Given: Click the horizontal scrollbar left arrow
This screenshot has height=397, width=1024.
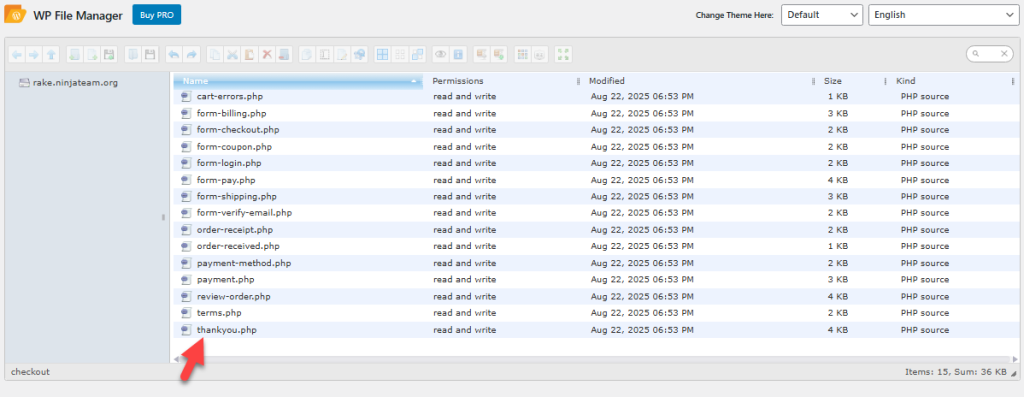Looking at the screenshot, I should (176, 359).
